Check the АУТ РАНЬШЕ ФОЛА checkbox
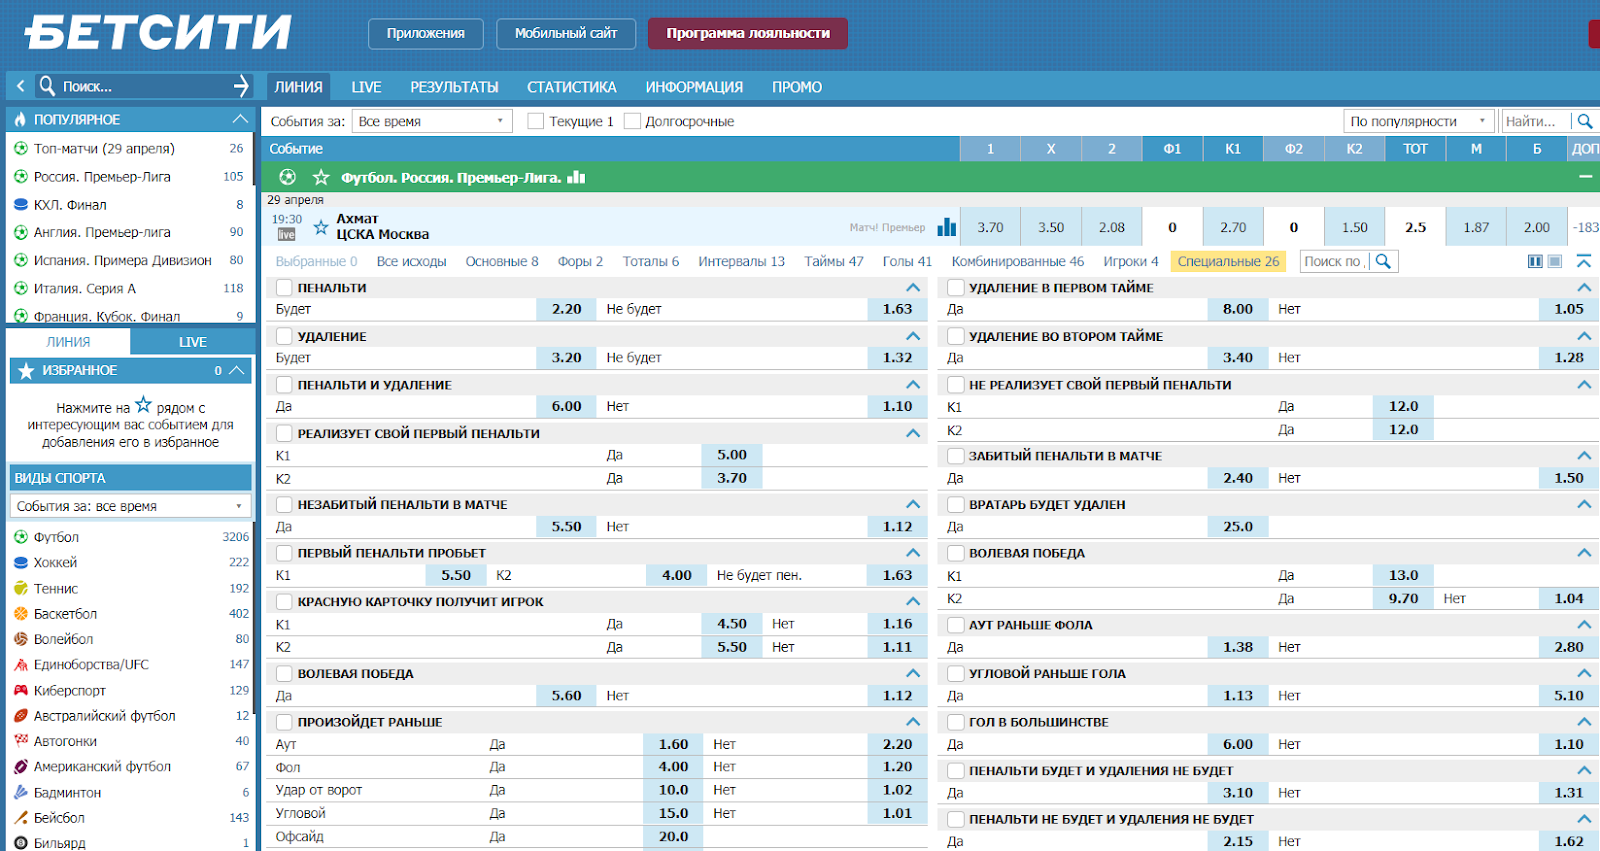The image size is (1600, 851). 956,624
